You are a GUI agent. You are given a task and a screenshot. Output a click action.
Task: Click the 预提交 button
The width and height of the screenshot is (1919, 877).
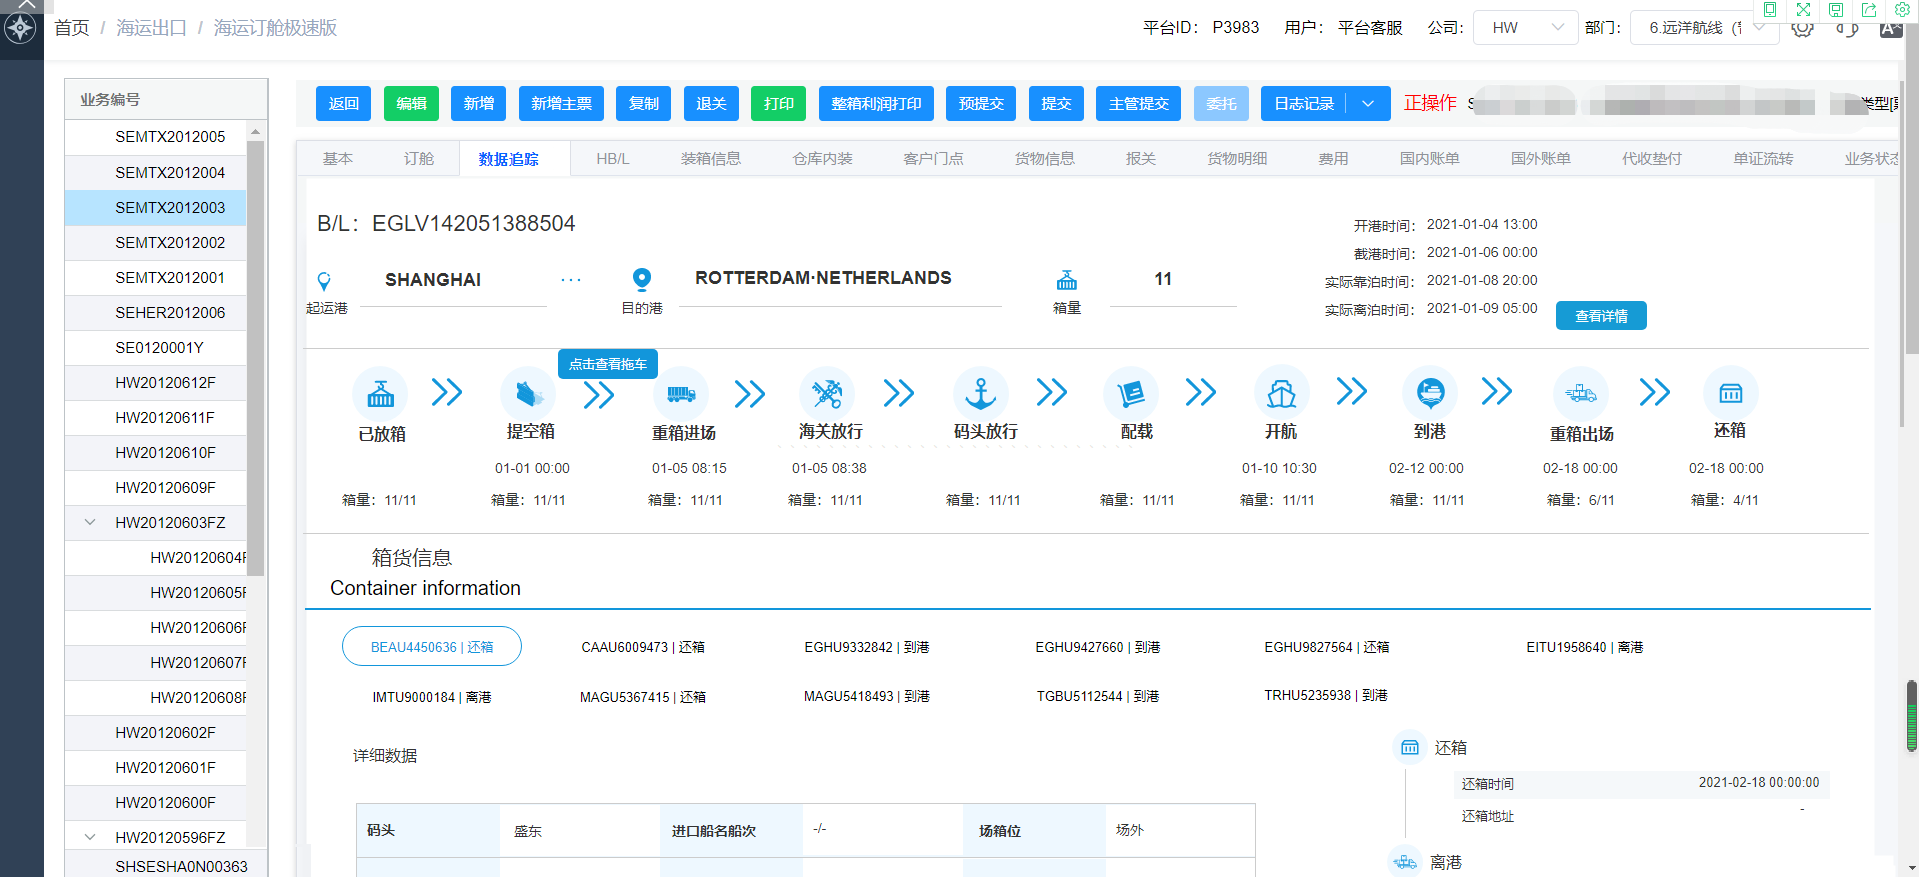tap(981, 104)
